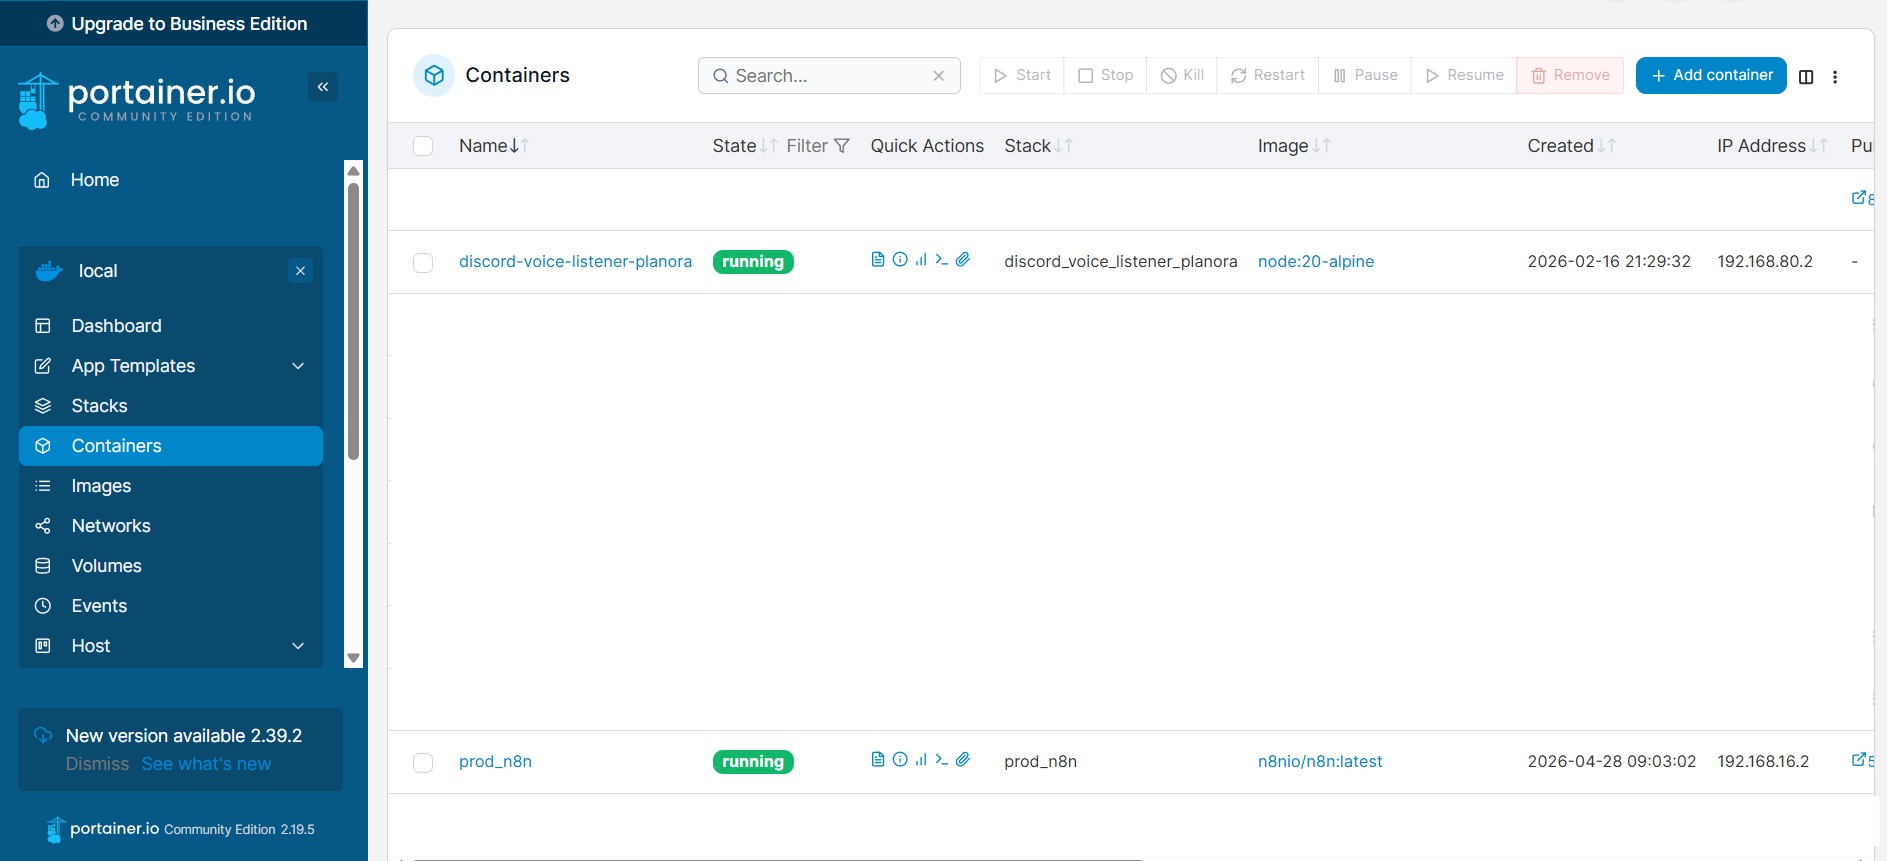This screenshot has width=1887, height=861.
Task: Sort containers by the Stack column
Action: pos(1039,146)
